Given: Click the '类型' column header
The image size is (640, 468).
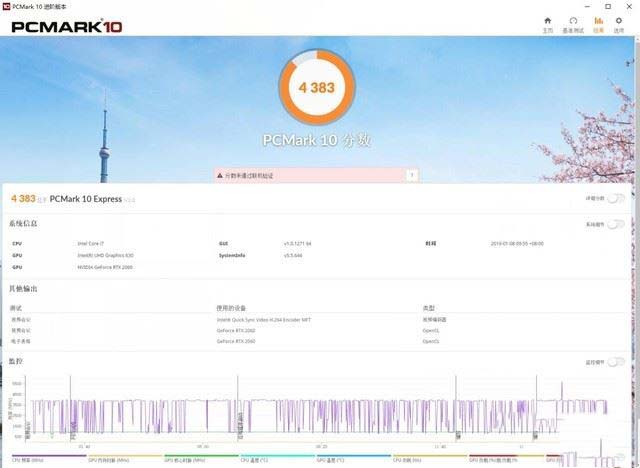Looking at the screenshot, I should [x=429, y=308].
